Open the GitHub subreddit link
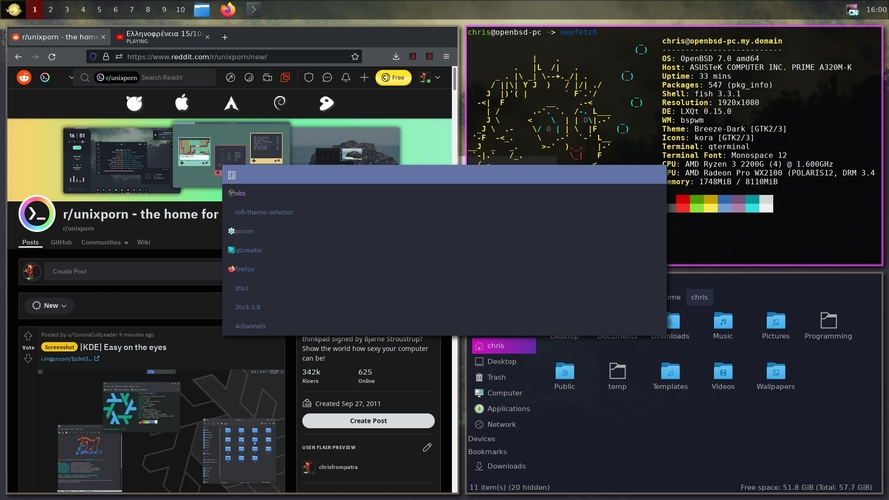 (61, 242)
